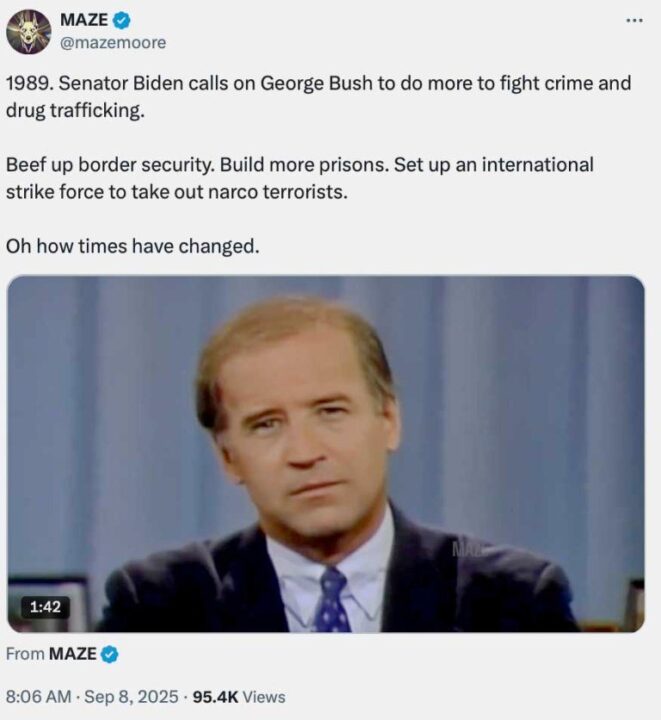661x720 pixels.
Task: Click the word "Views" in the post footer
Action: (x=265, y=697)
